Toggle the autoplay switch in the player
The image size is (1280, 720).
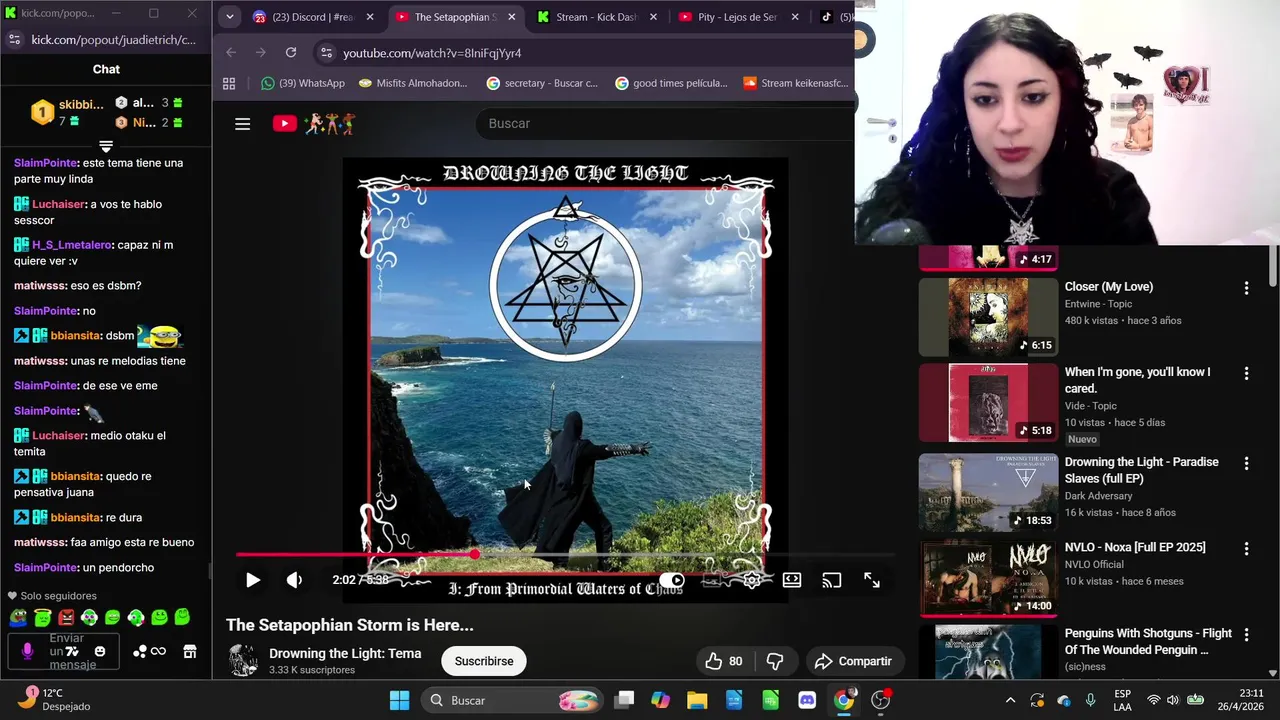pyautogui.click(x=672, y=580)
